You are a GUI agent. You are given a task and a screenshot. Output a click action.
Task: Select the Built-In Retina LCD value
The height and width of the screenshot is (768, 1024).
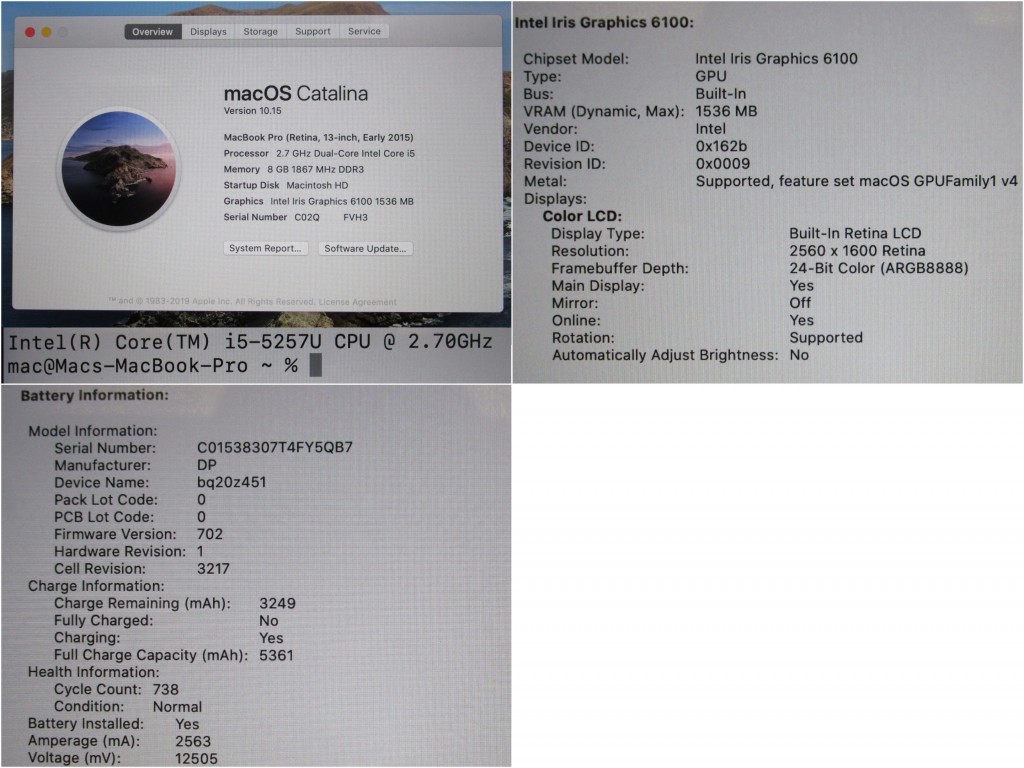point(855,233)
